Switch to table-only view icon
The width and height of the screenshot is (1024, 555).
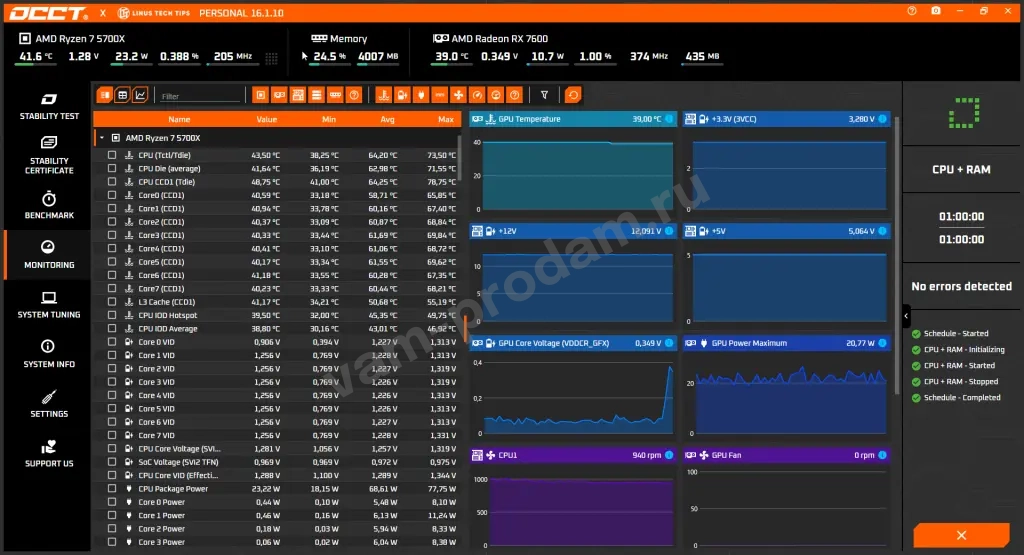pos(122,95)
